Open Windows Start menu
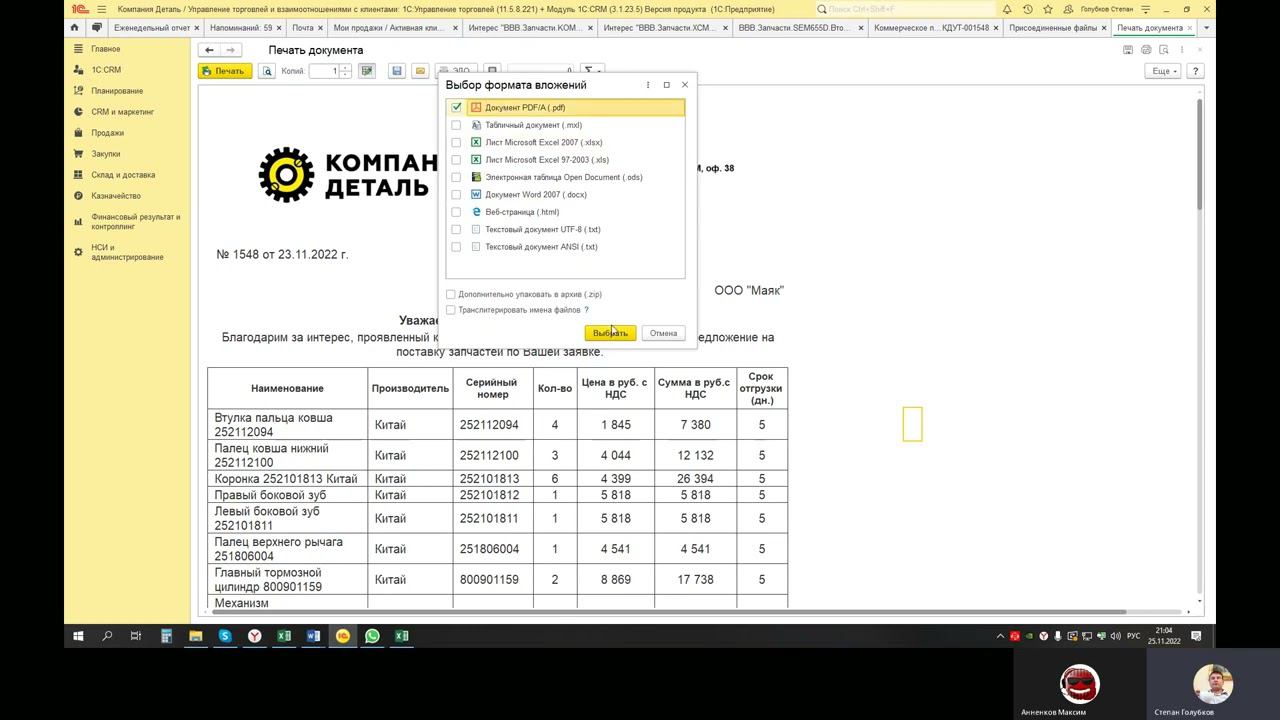The image size is (1280, 720). (78, 636)
